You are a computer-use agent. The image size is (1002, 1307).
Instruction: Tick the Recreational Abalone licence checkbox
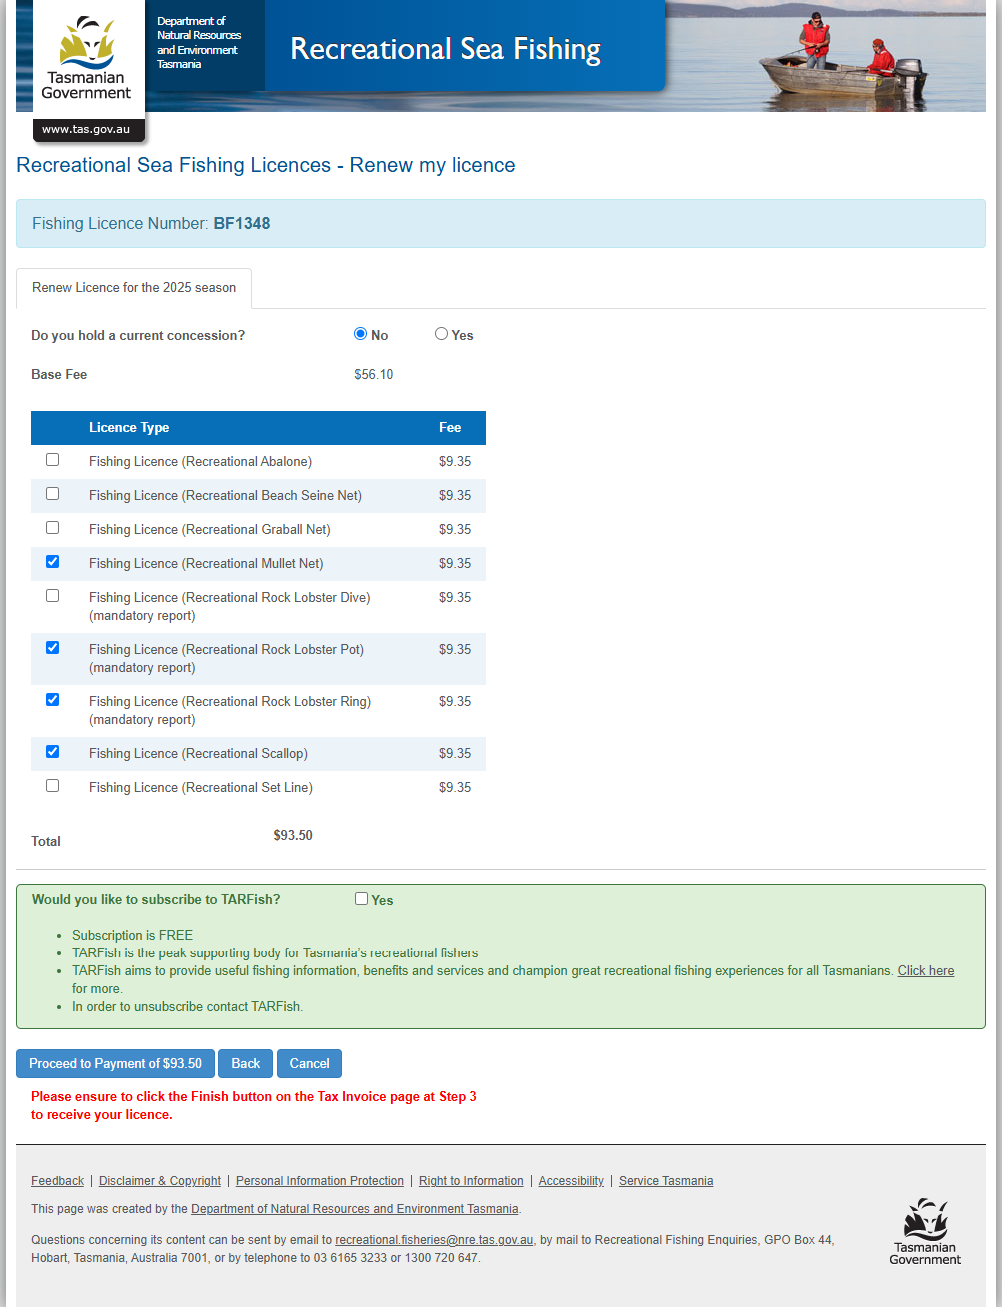(53, 460)
